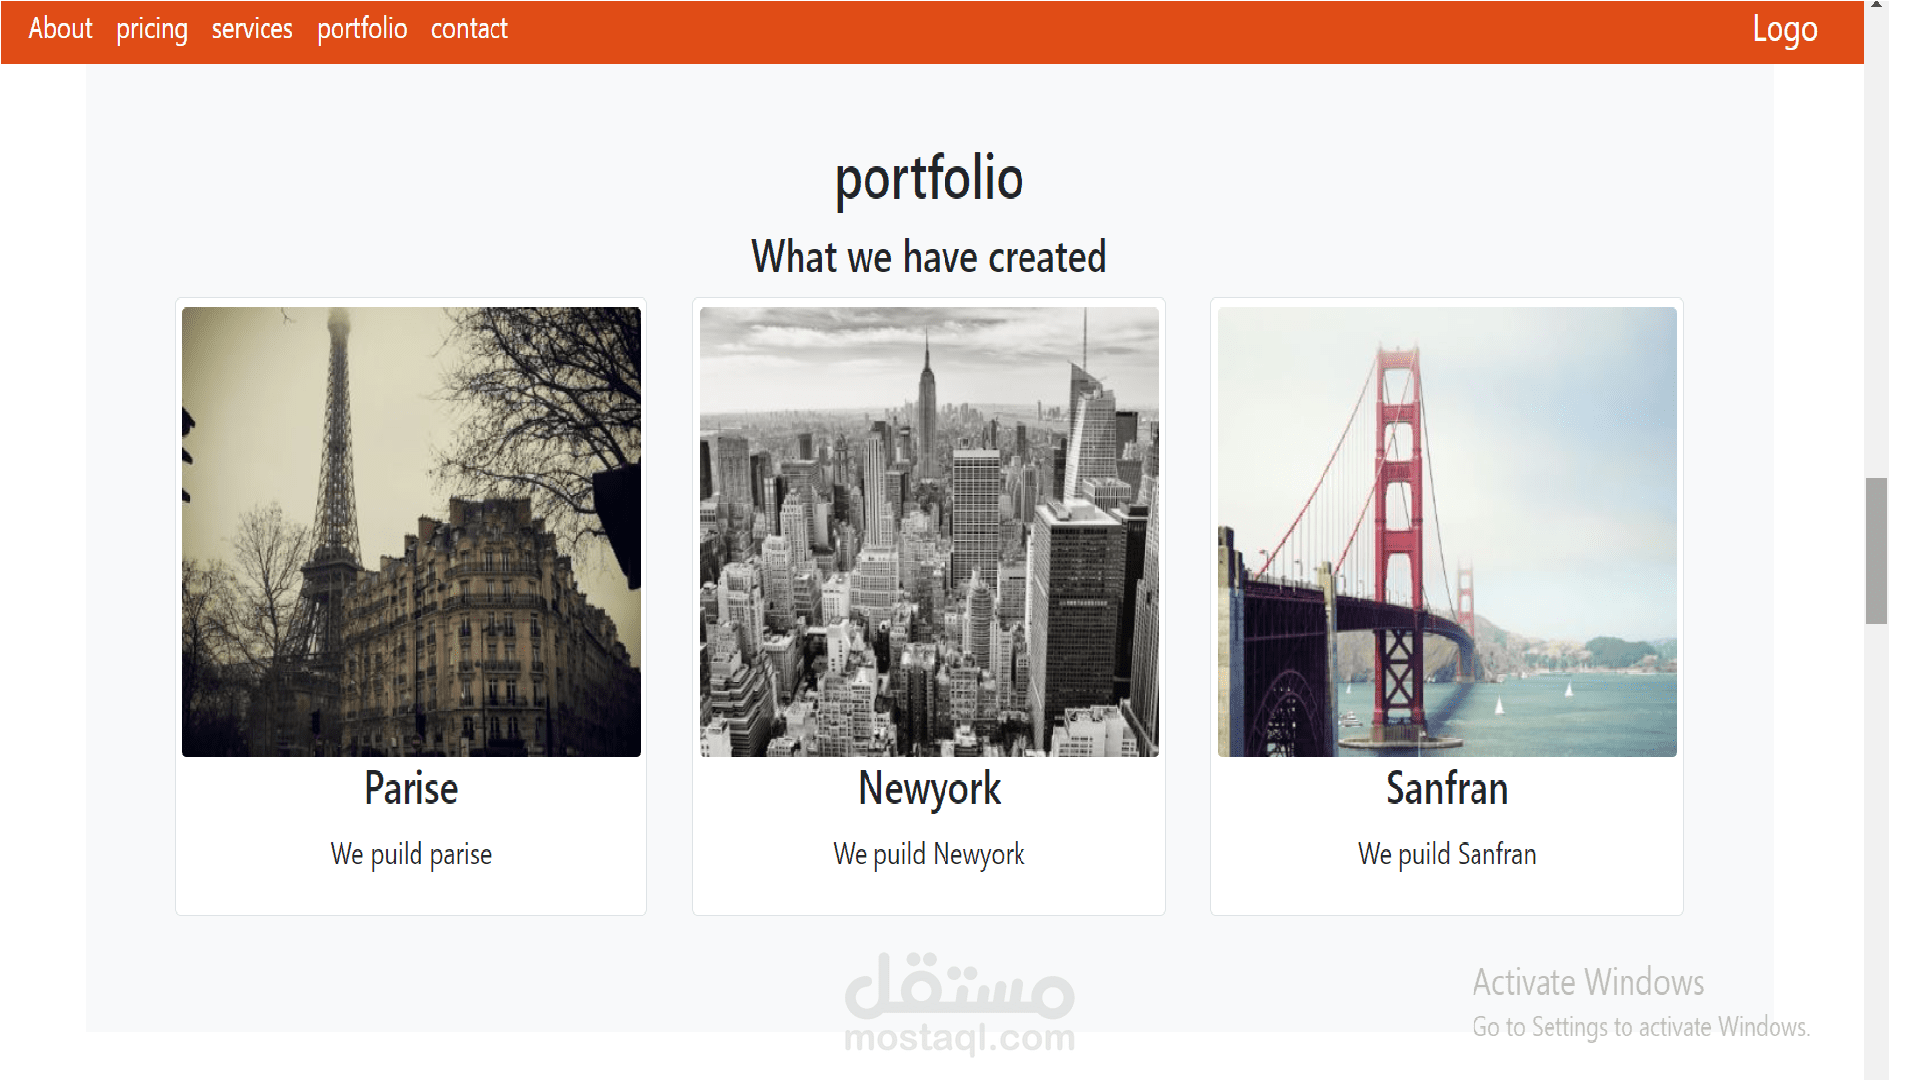Open the Golden Gate Bridge image
The image size is (1920, 1080).
point(1446,531)
